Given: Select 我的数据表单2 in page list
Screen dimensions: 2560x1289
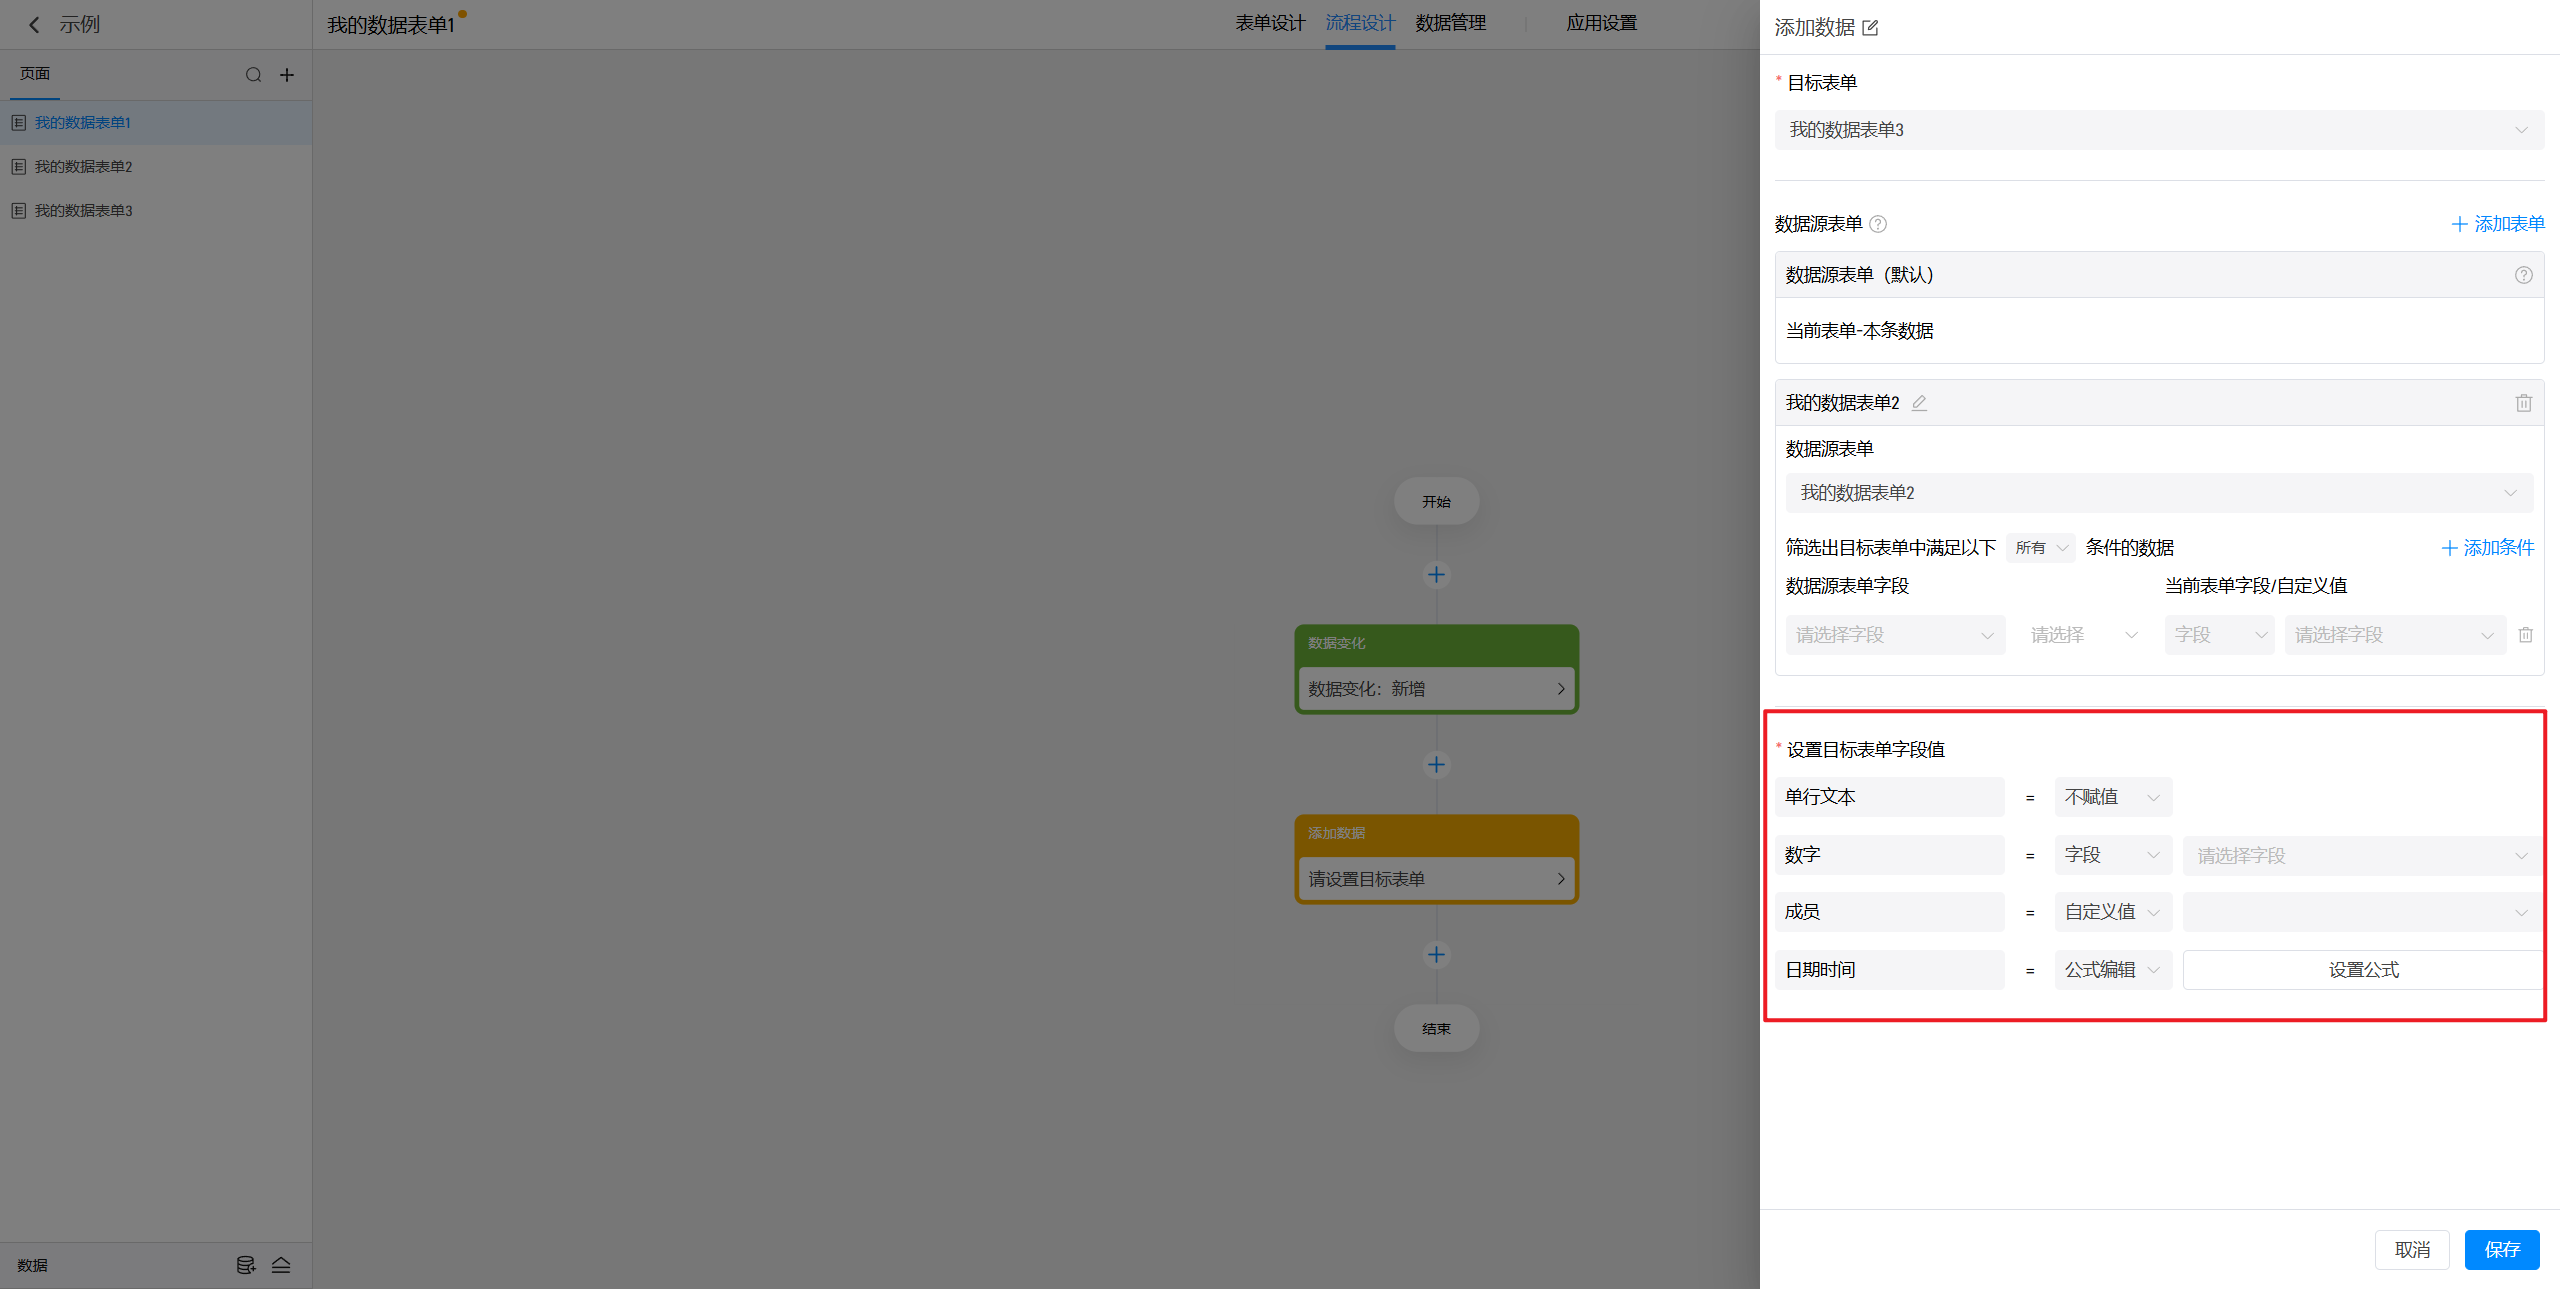Looking at the screenshot, I should point(84,167).
